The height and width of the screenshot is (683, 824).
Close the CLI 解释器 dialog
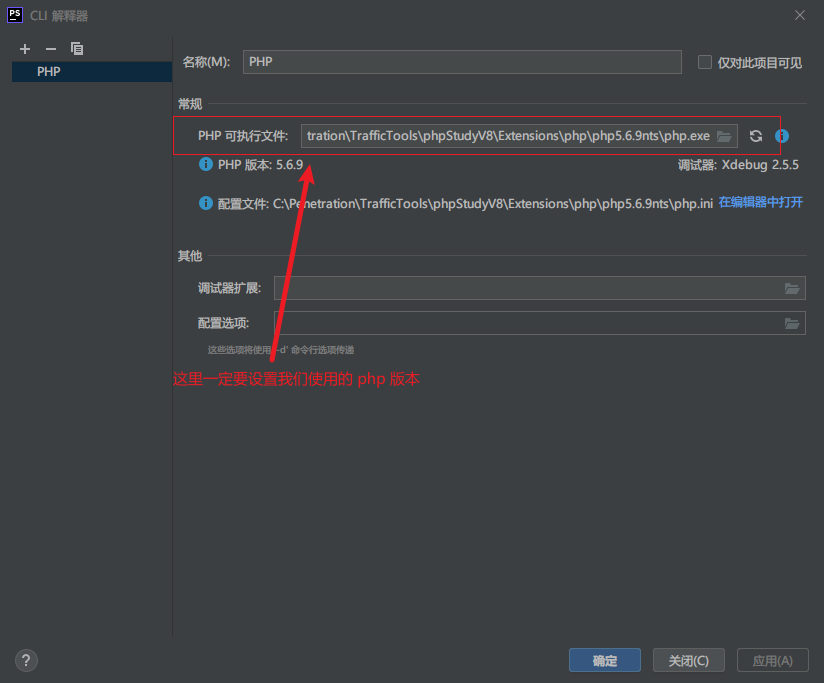point(800,15)
